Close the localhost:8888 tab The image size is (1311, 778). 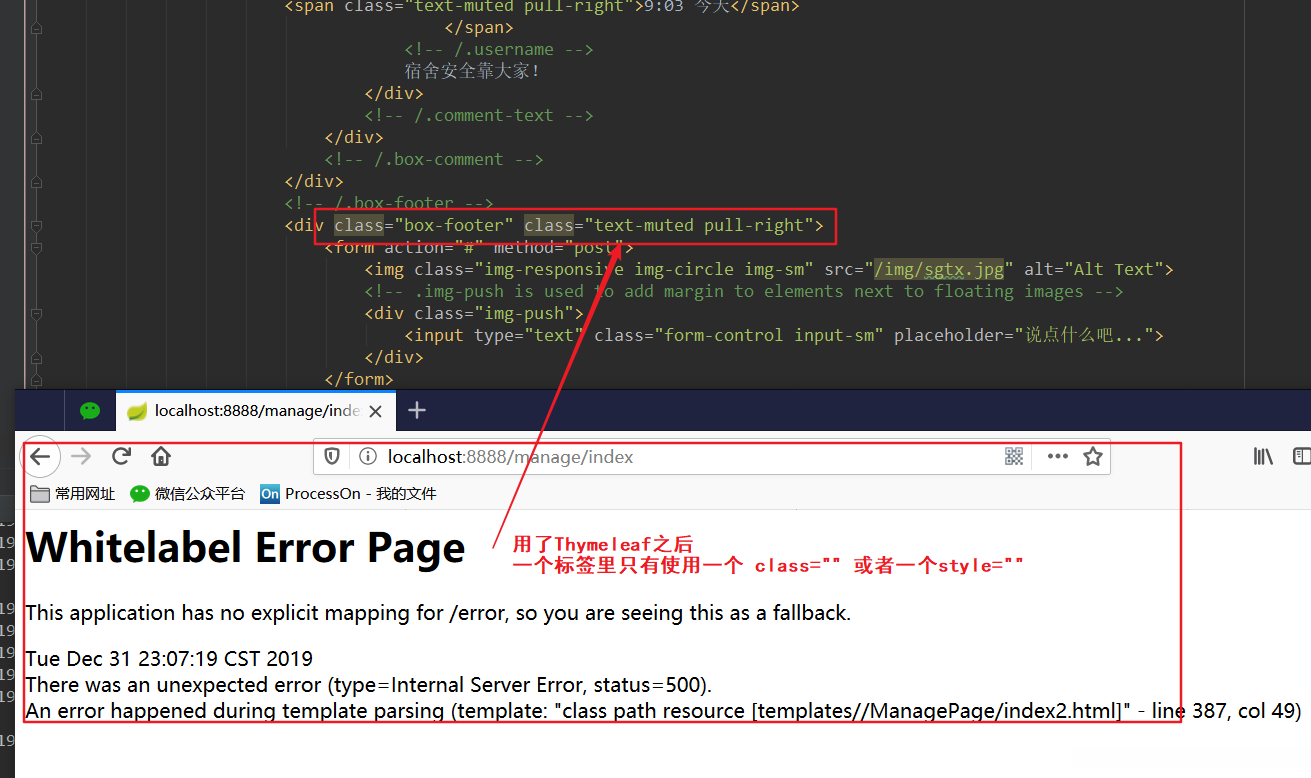pos(376,411)
